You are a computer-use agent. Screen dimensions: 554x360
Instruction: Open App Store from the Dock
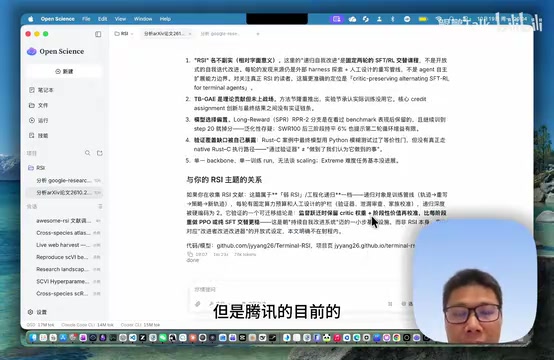tap(63, 338)
